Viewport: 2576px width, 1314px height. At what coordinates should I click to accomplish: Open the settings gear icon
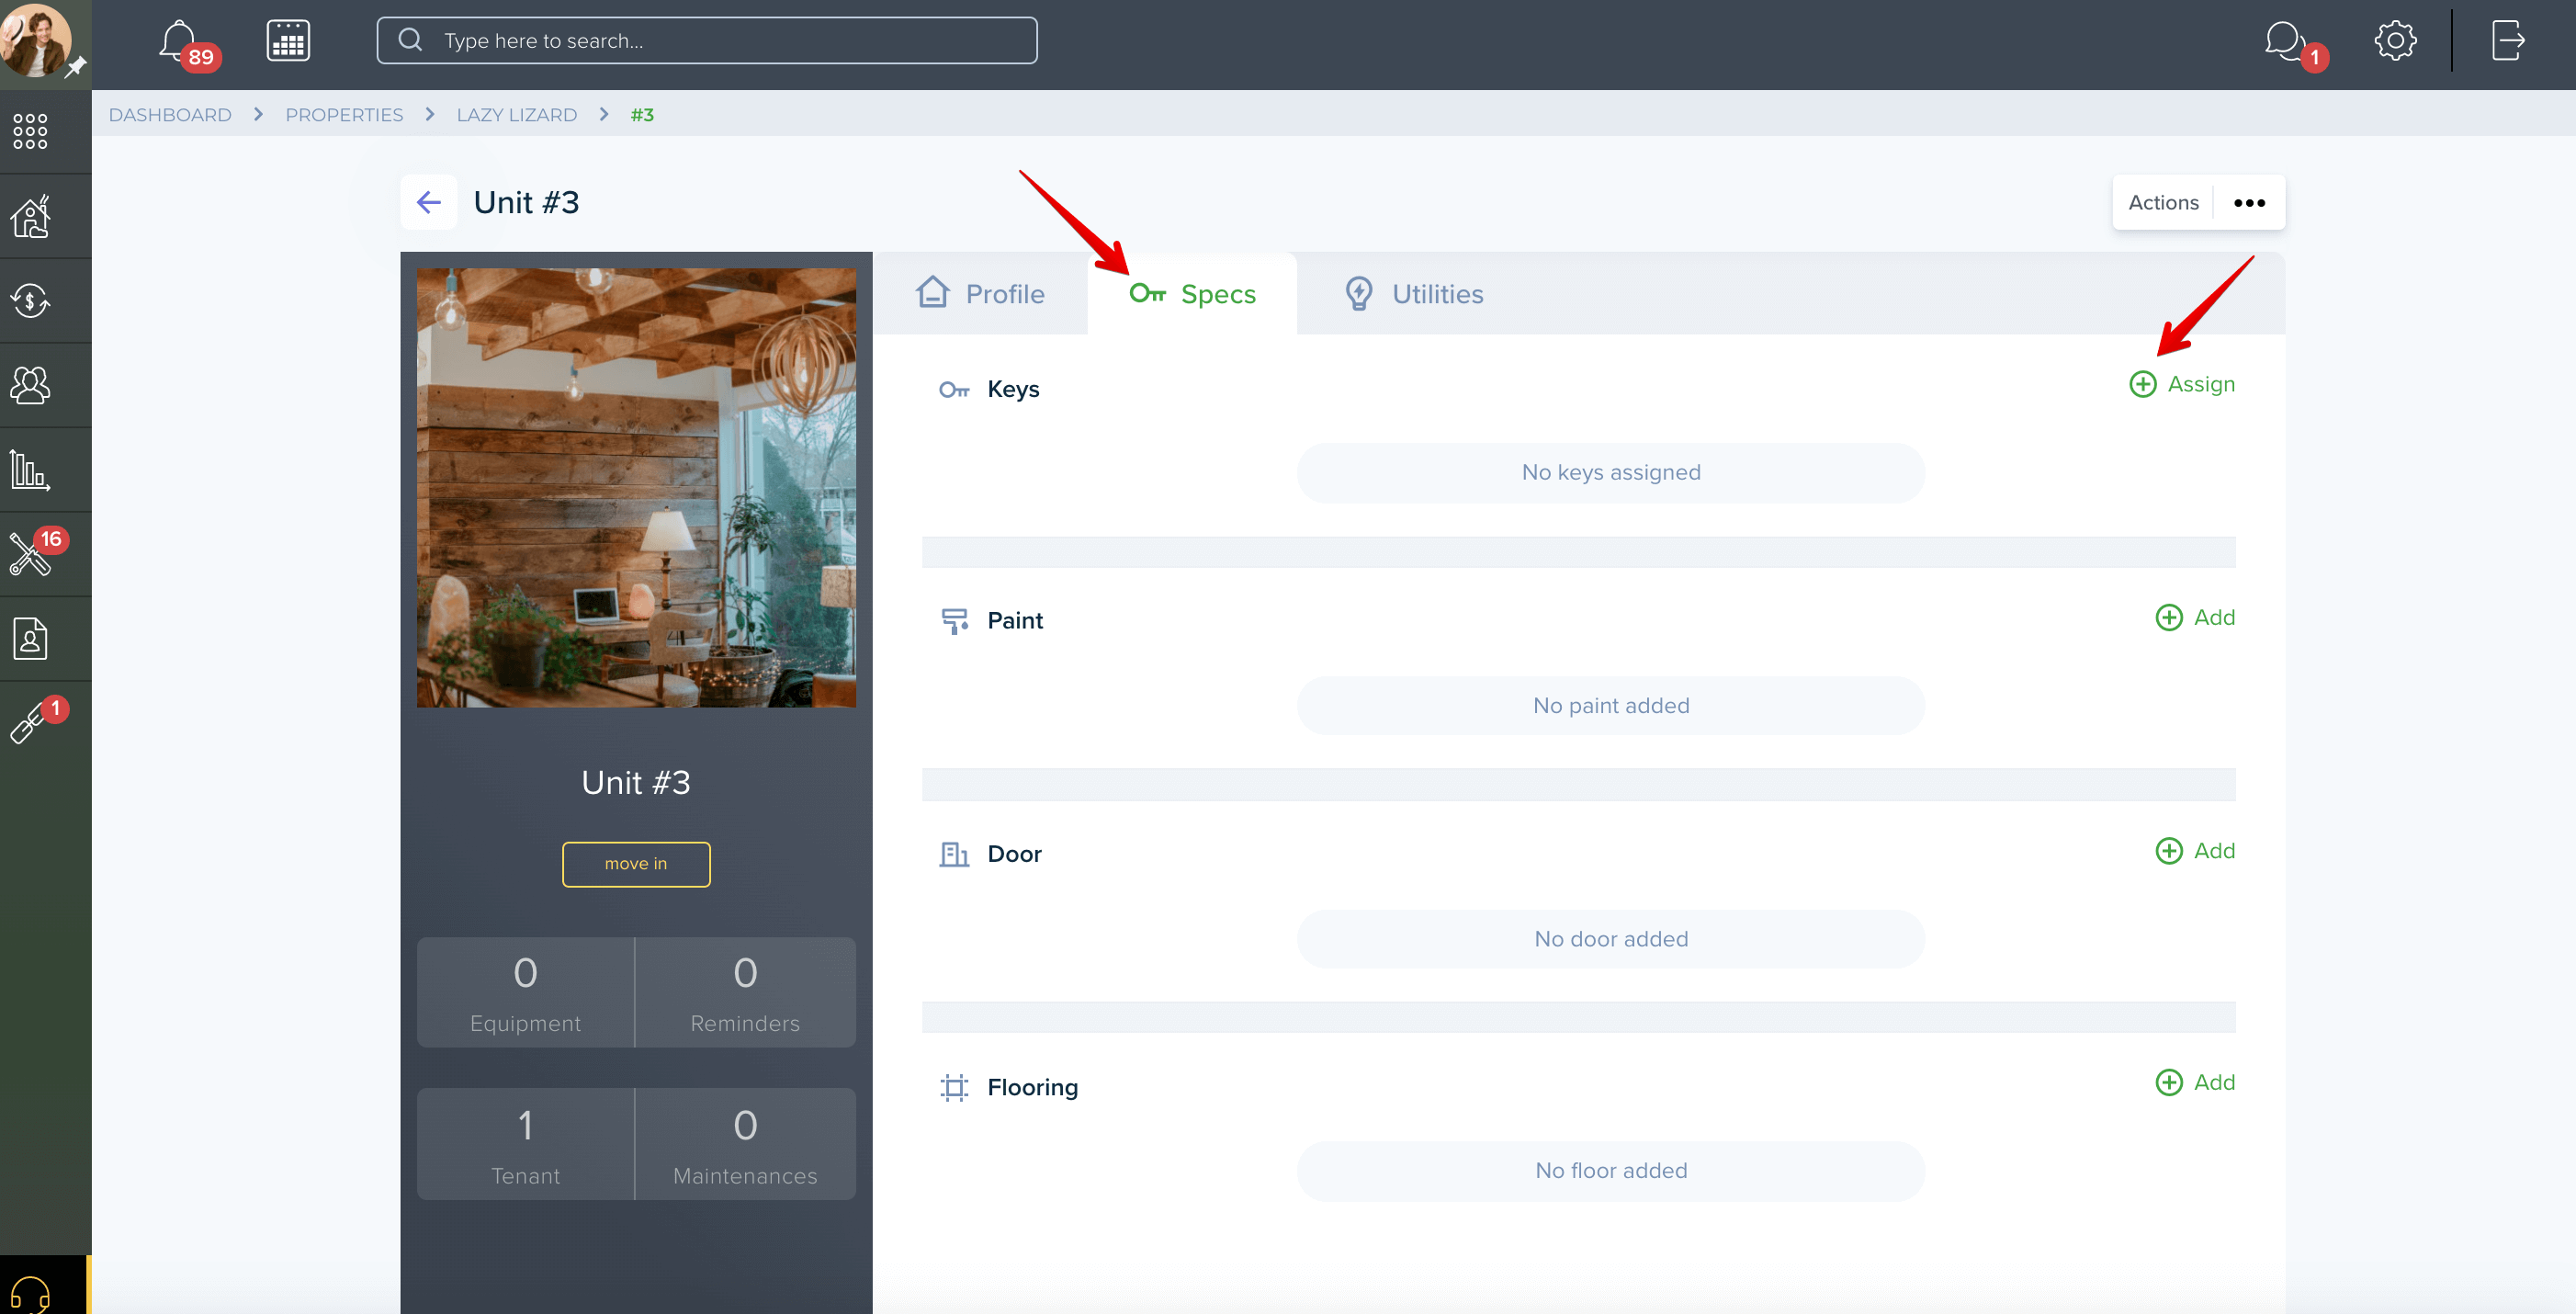coord(2395,41)
